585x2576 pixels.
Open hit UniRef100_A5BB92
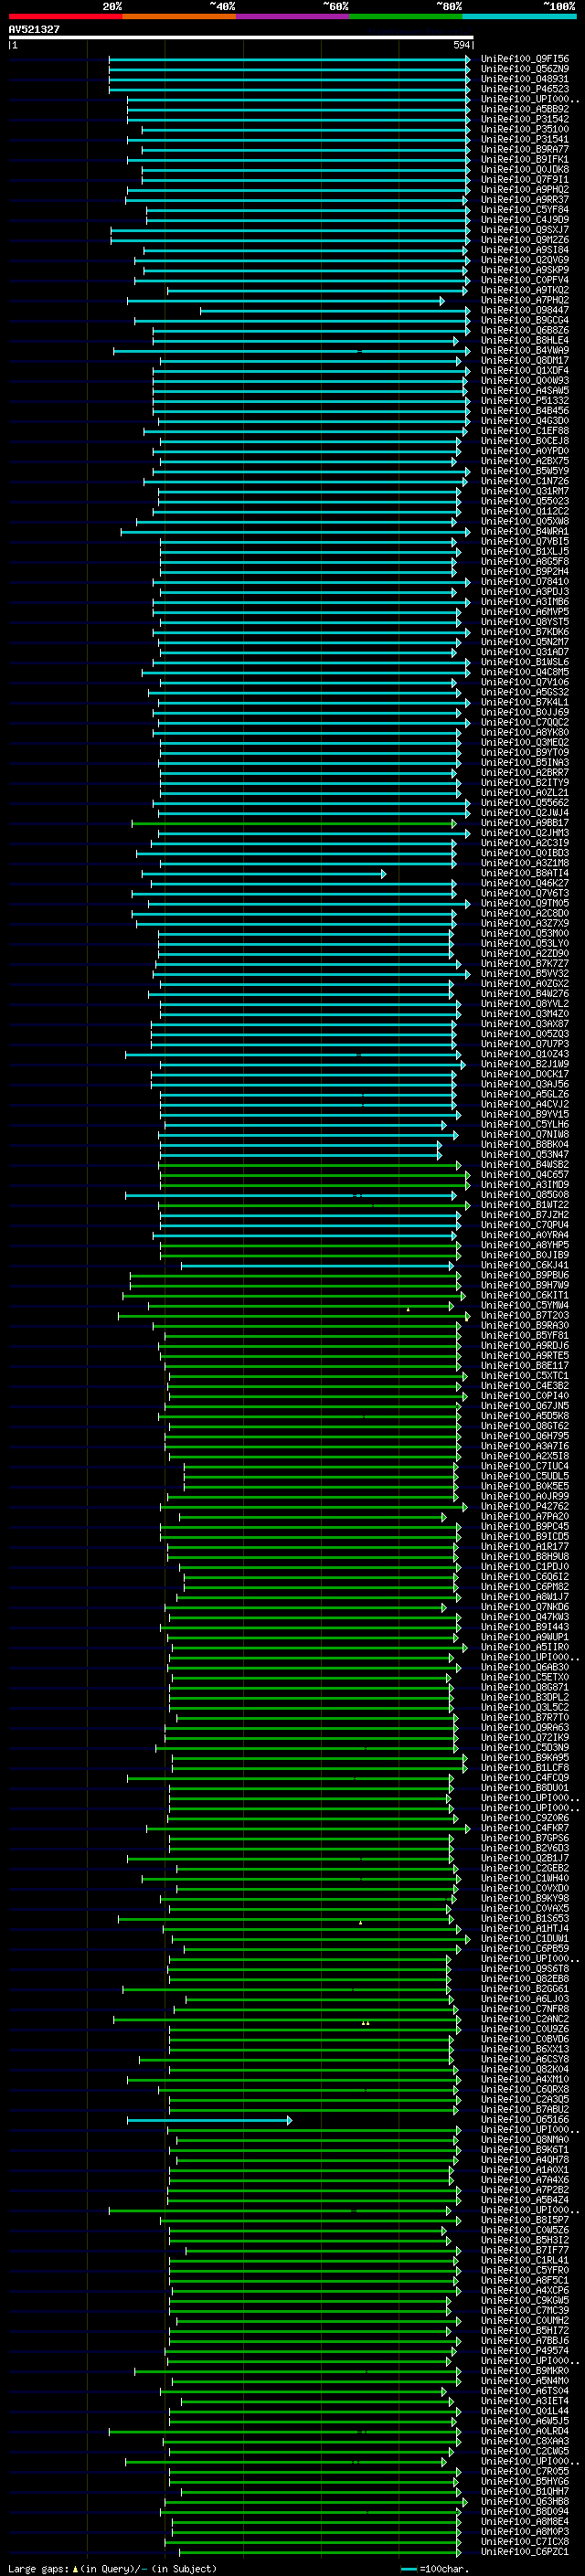click(525, 109)
